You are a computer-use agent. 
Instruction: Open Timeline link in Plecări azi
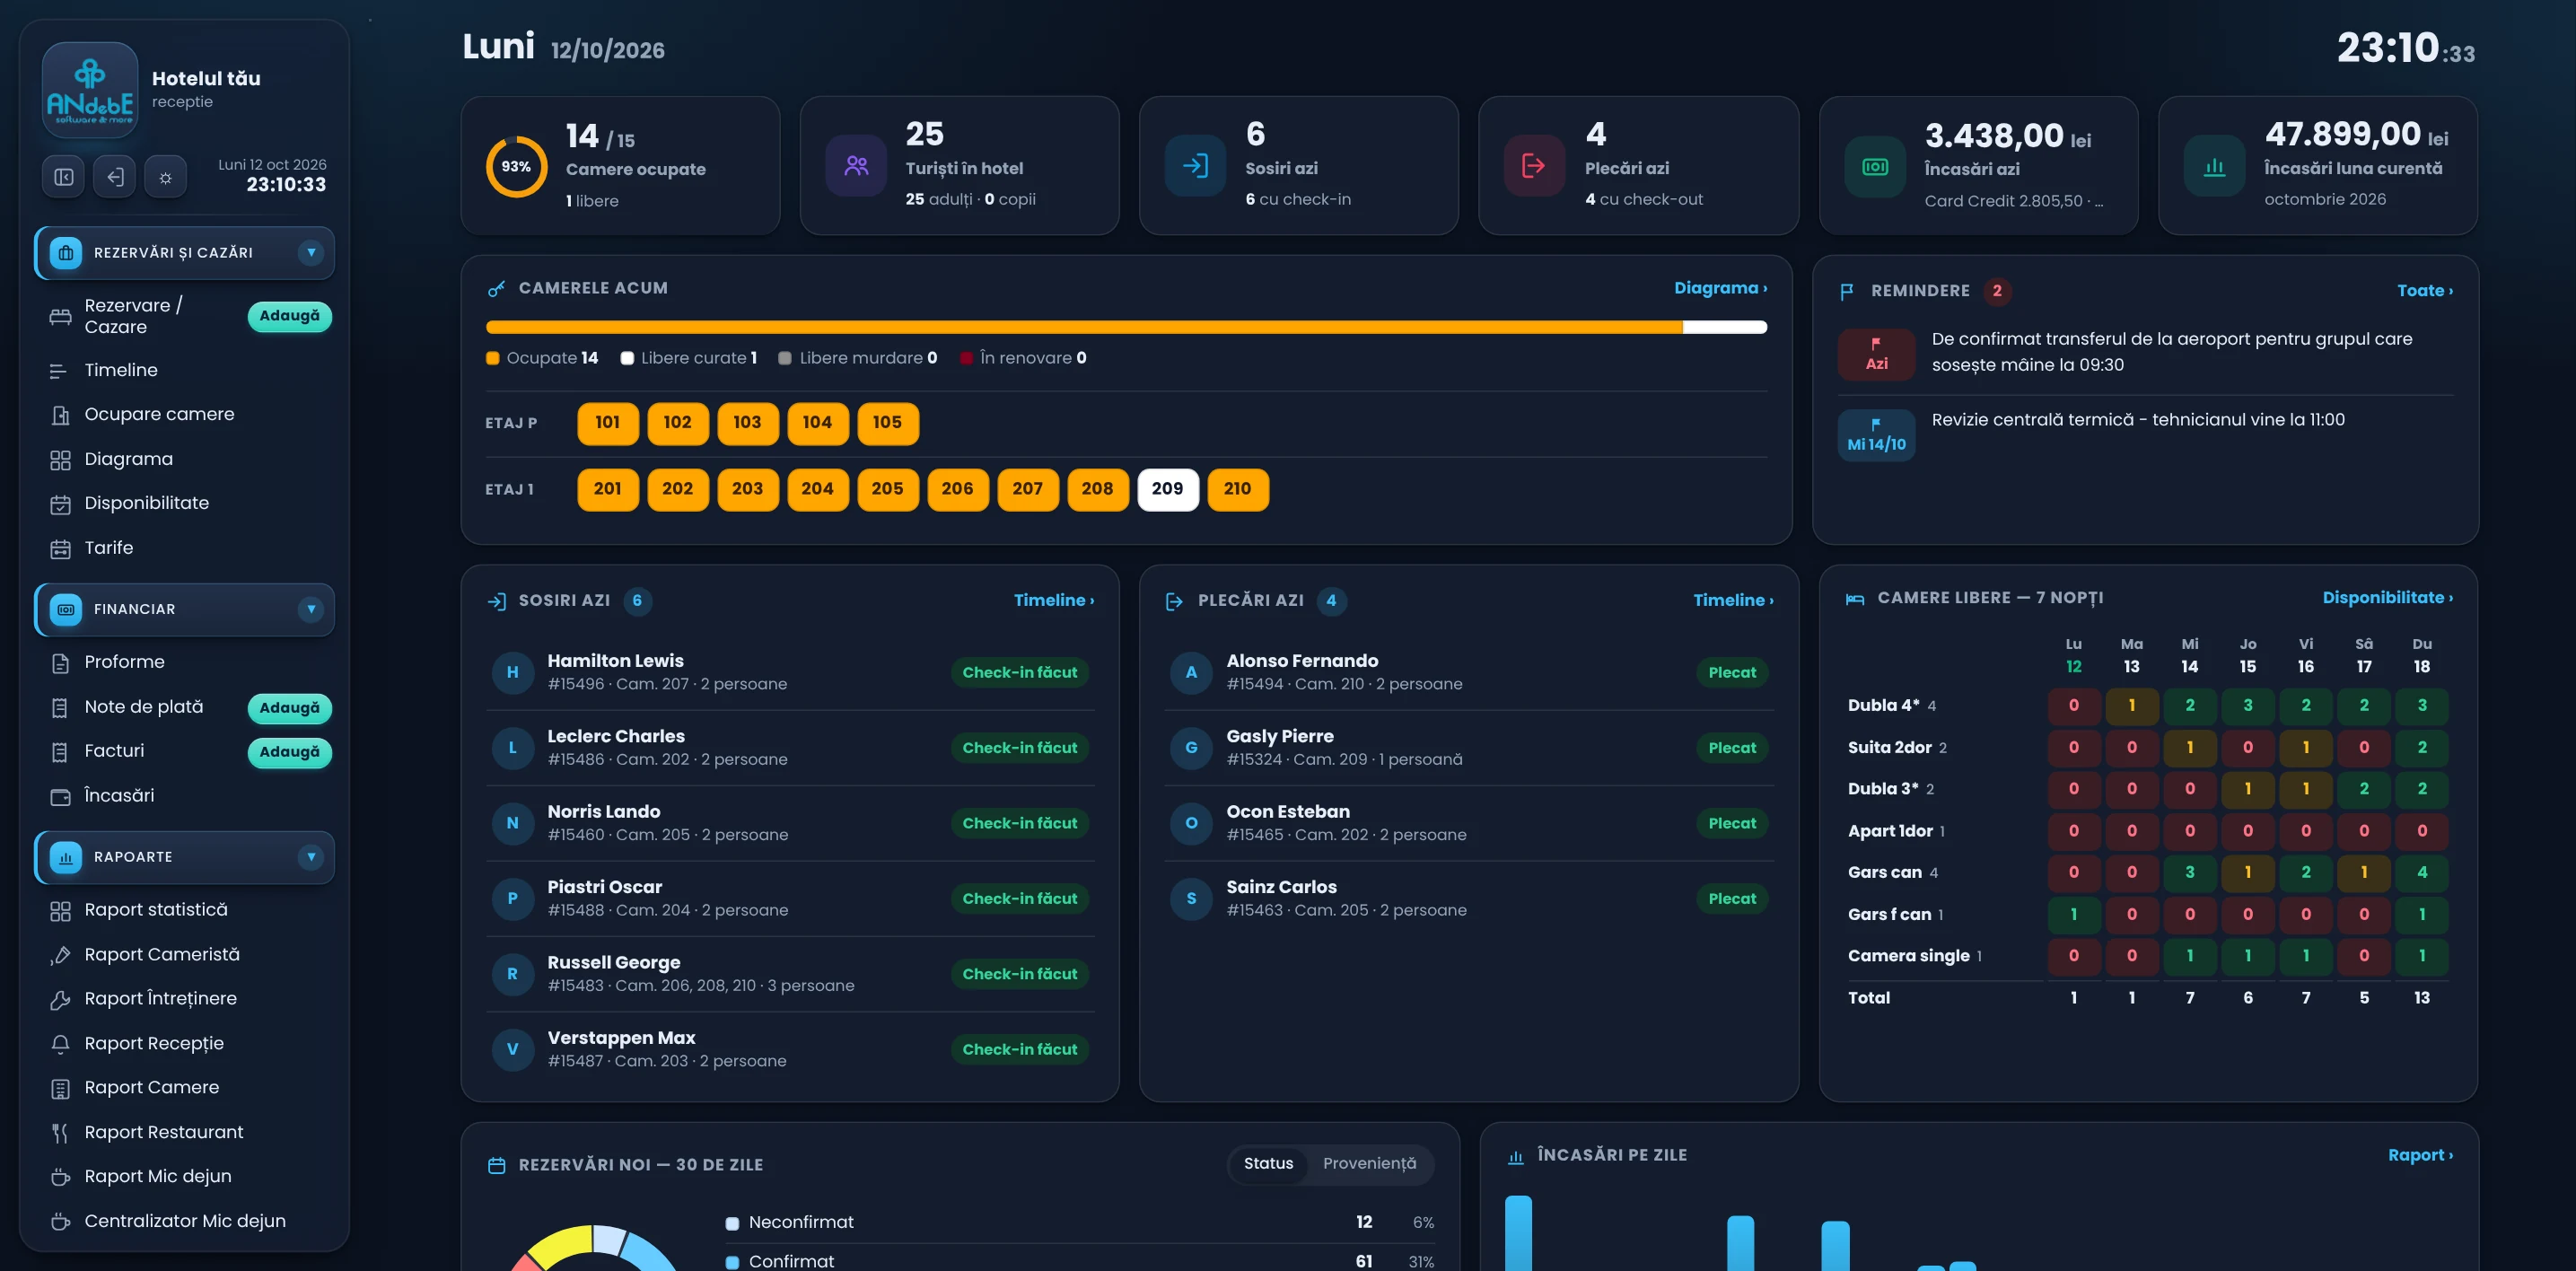tap(1732, 601)
